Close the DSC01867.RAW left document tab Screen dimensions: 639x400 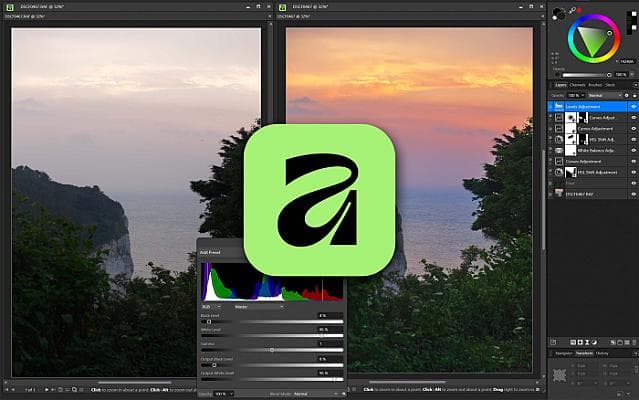270,16
